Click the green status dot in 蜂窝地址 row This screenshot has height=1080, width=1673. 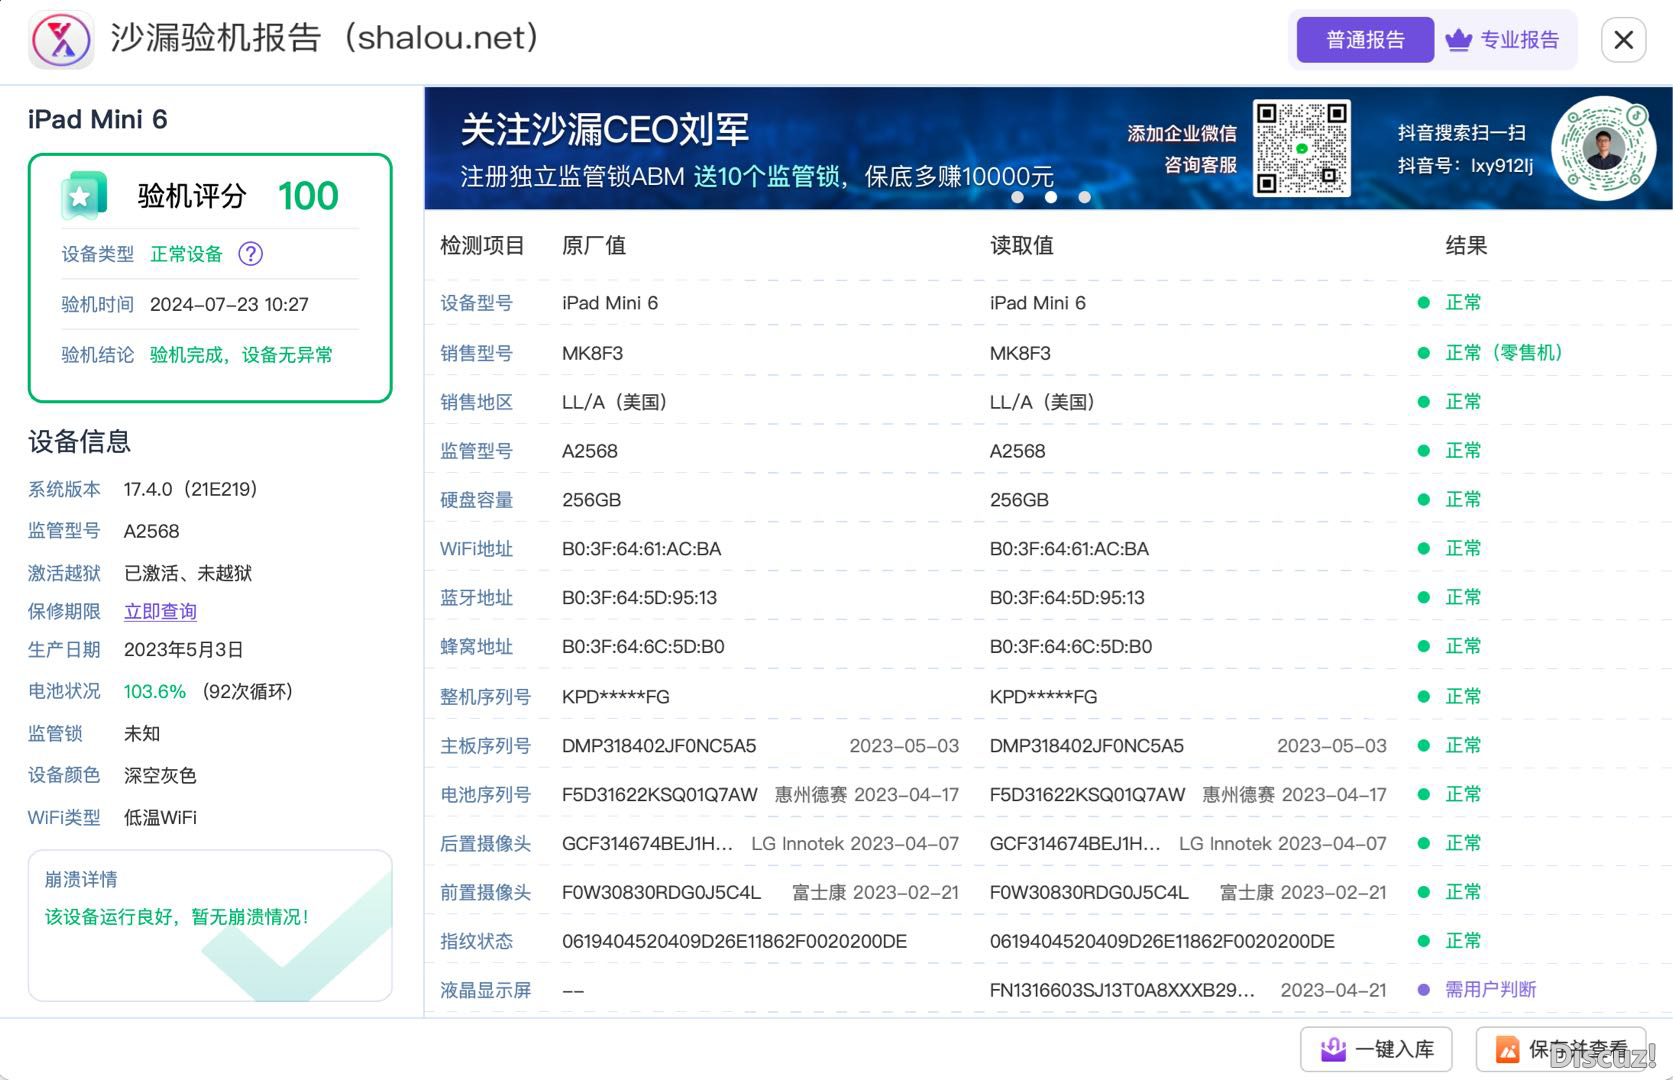click(1423, 647)
